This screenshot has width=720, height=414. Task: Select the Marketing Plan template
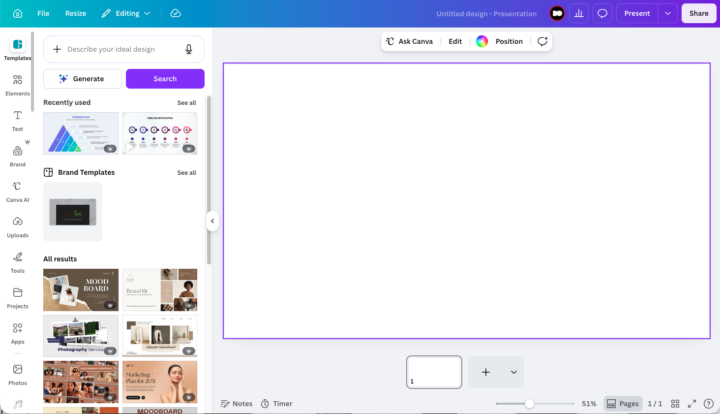160,382
